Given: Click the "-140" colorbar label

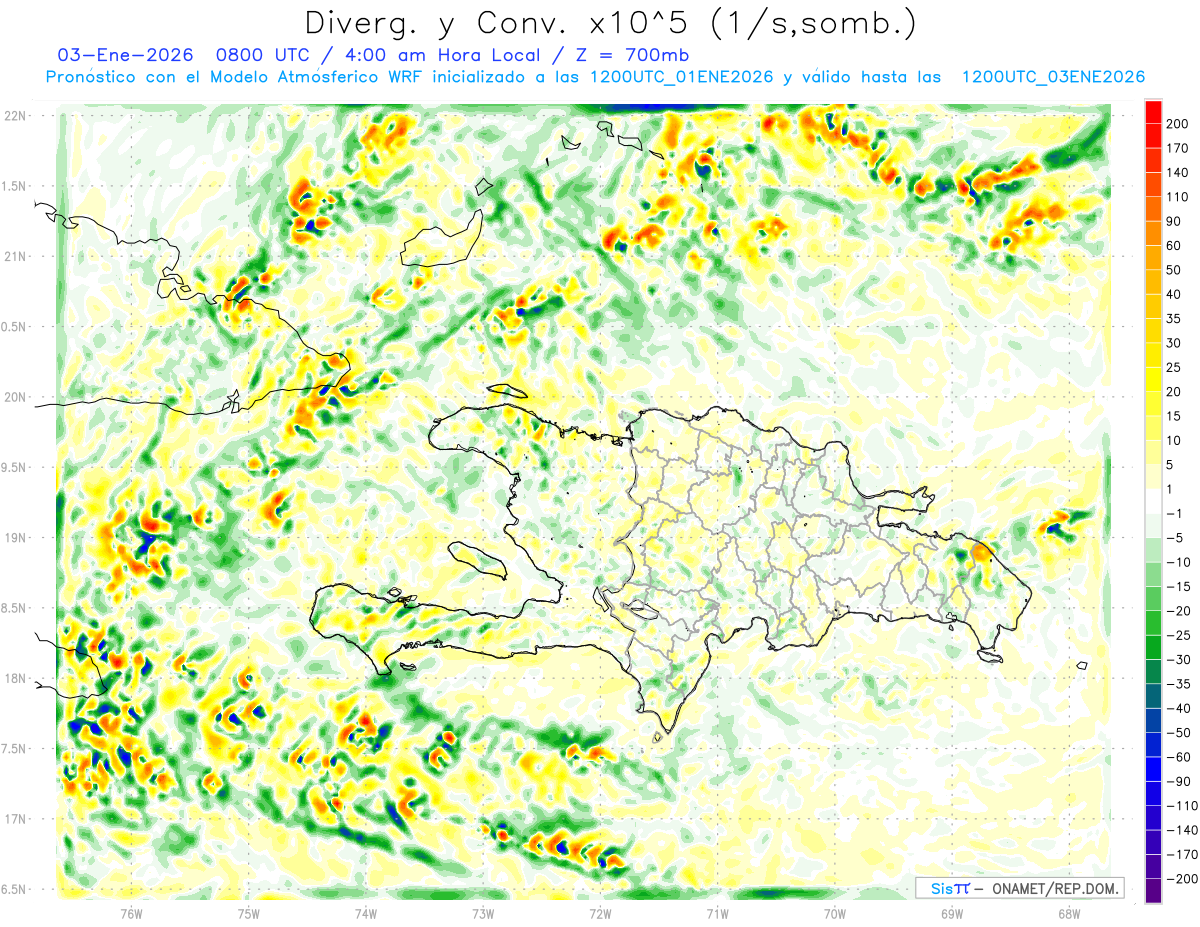Looking at the screenshot, I should point(1180,830).
